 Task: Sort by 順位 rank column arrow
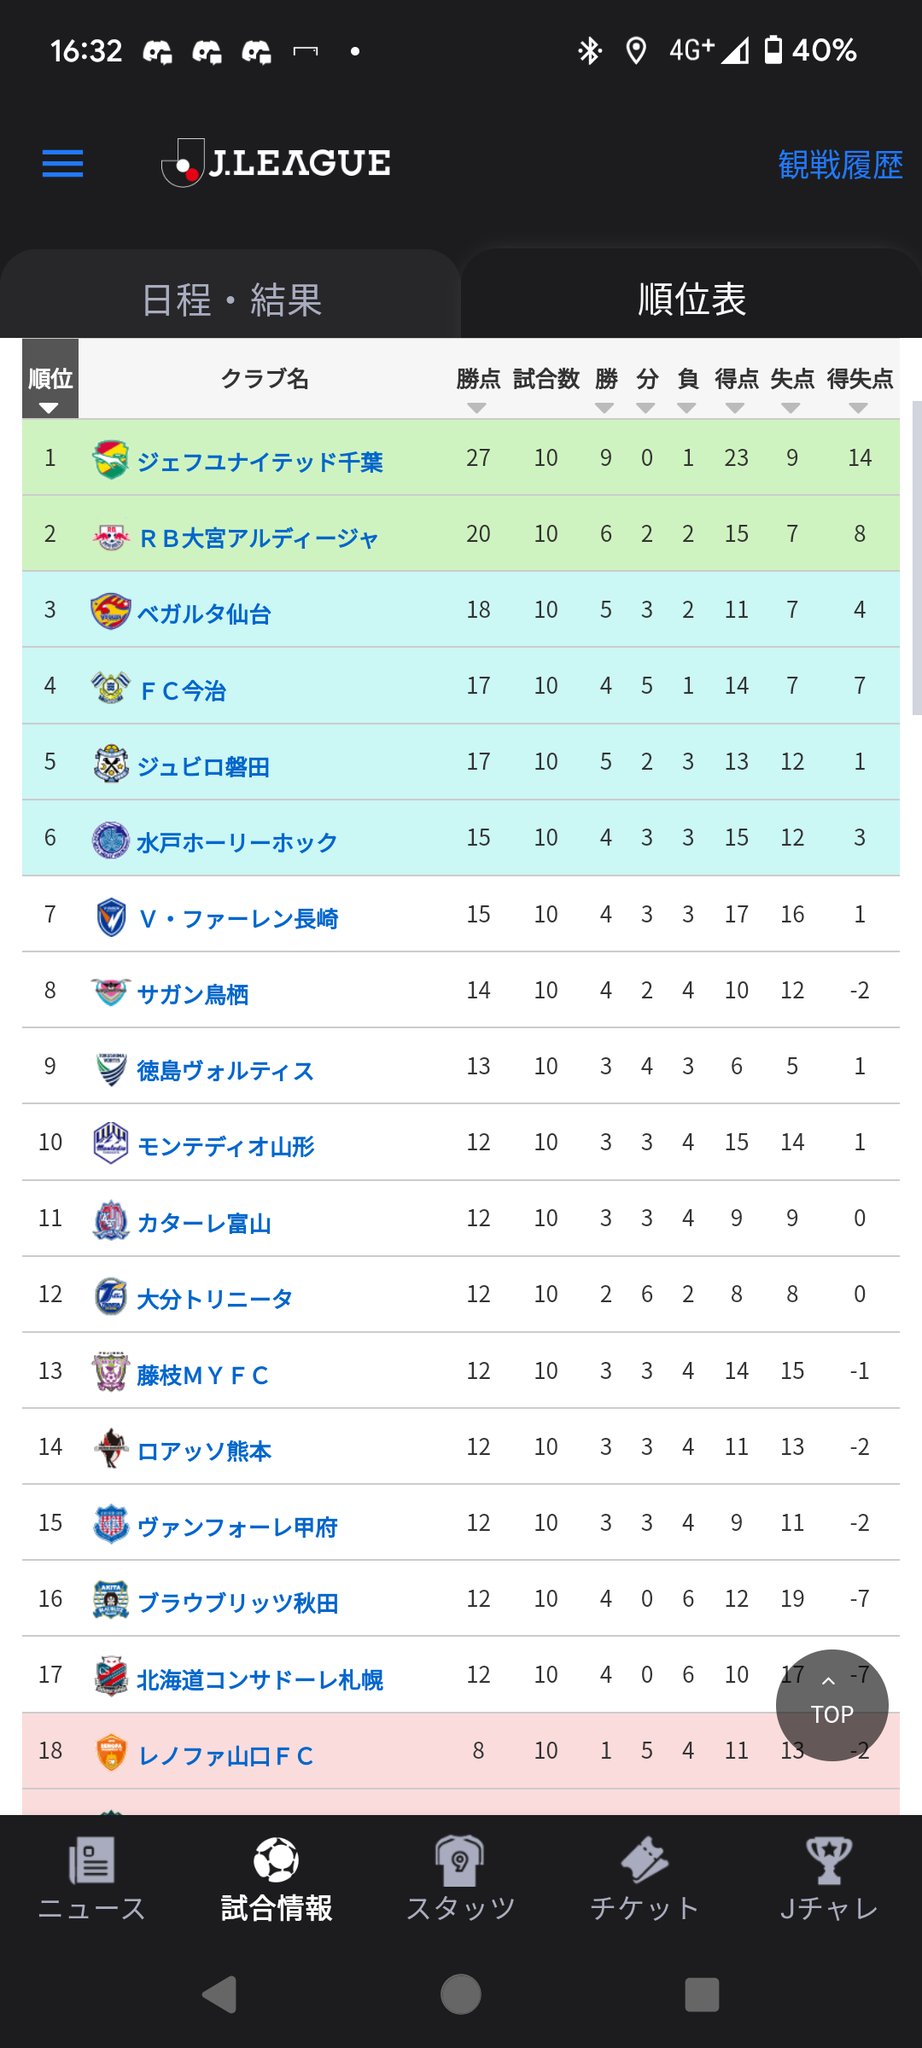49,408
